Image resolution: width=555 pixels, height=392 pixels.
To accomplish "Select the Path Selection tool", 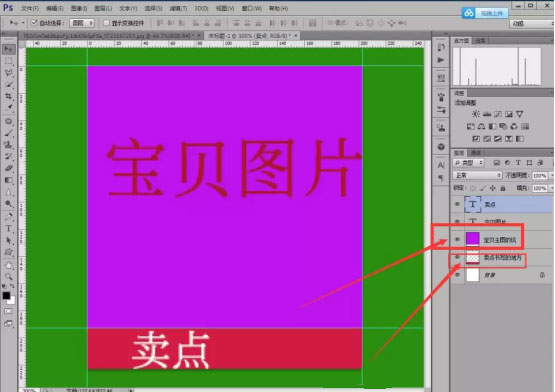I will click(x=8, y=241).
